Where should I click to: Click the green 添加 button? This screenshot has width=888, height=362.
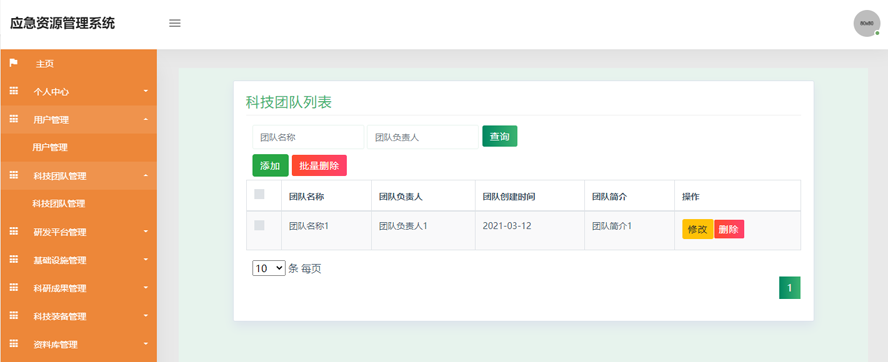tap(270, 165)
